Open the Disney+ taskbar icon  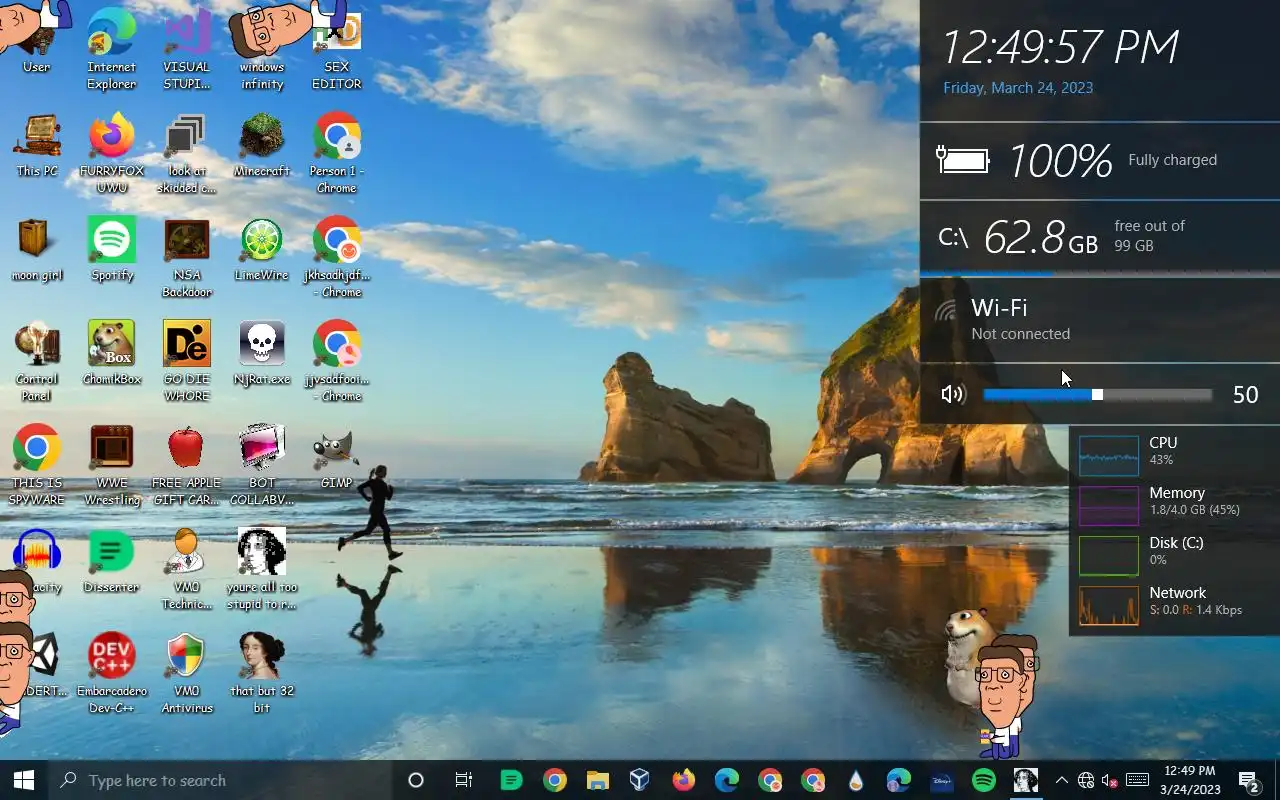(x=941, y=780)
